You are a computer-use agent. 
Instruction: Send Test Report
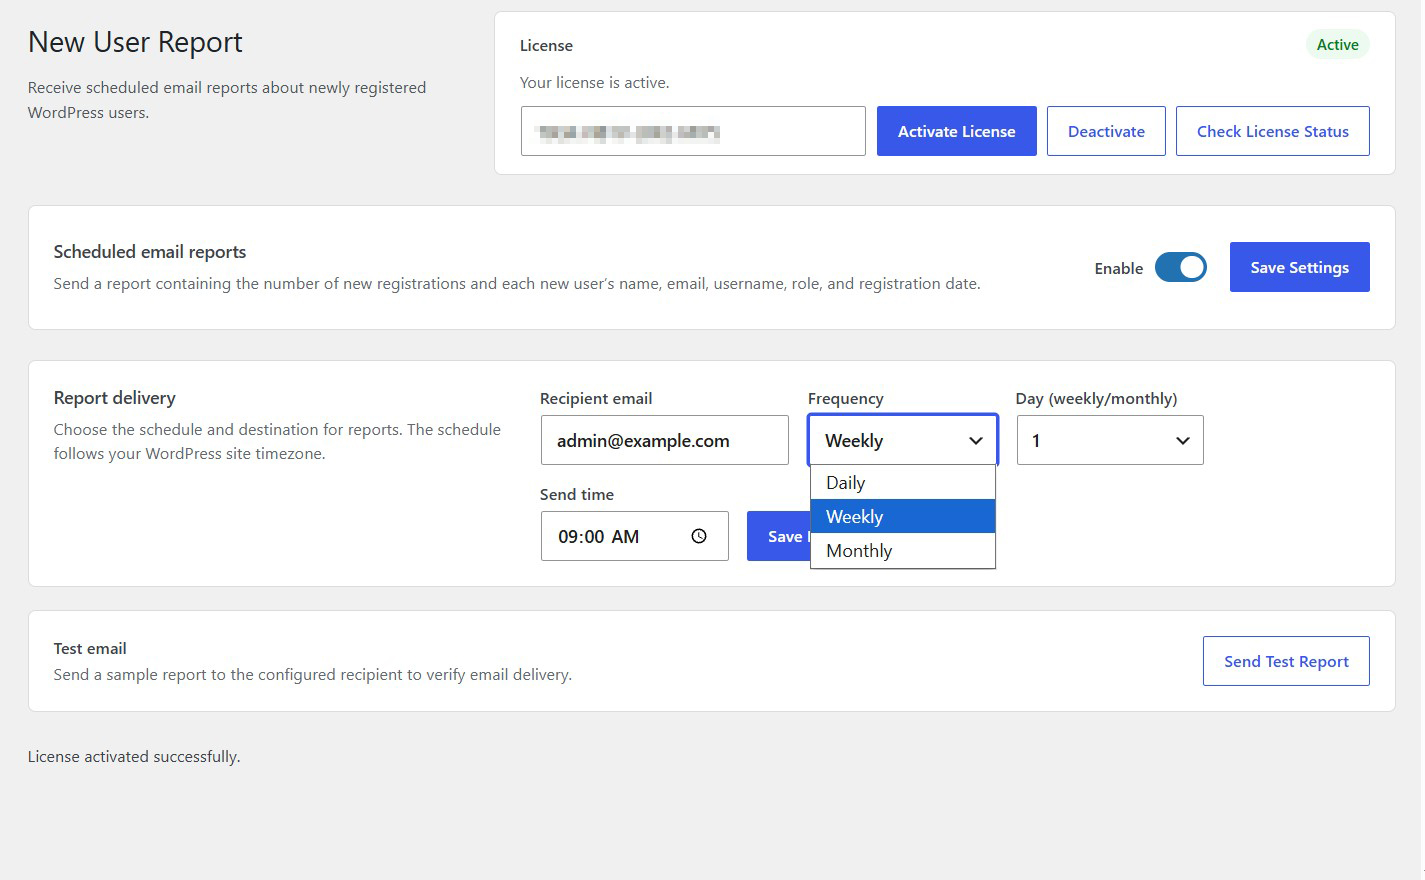point(1286,661)
